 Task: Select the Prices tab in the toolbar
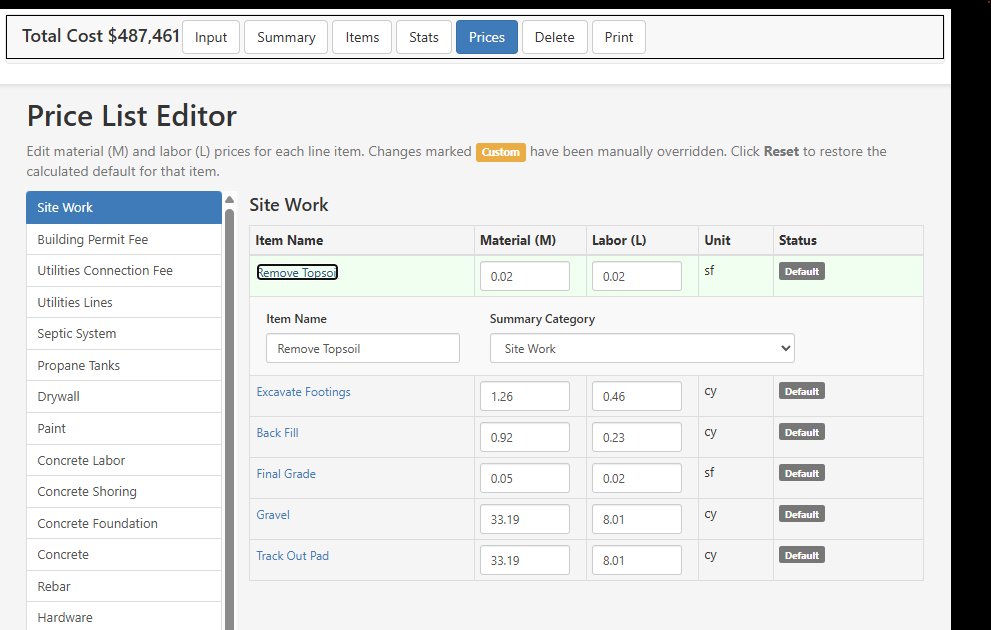[486, 37]
